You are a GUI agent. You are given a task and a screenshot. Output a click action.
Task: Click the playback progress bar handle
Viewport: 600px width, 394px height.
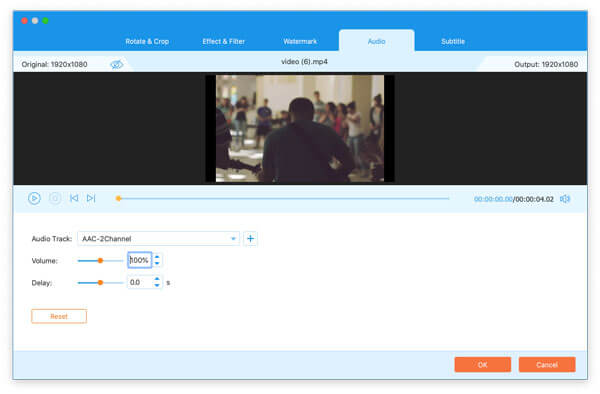point(119,198)
